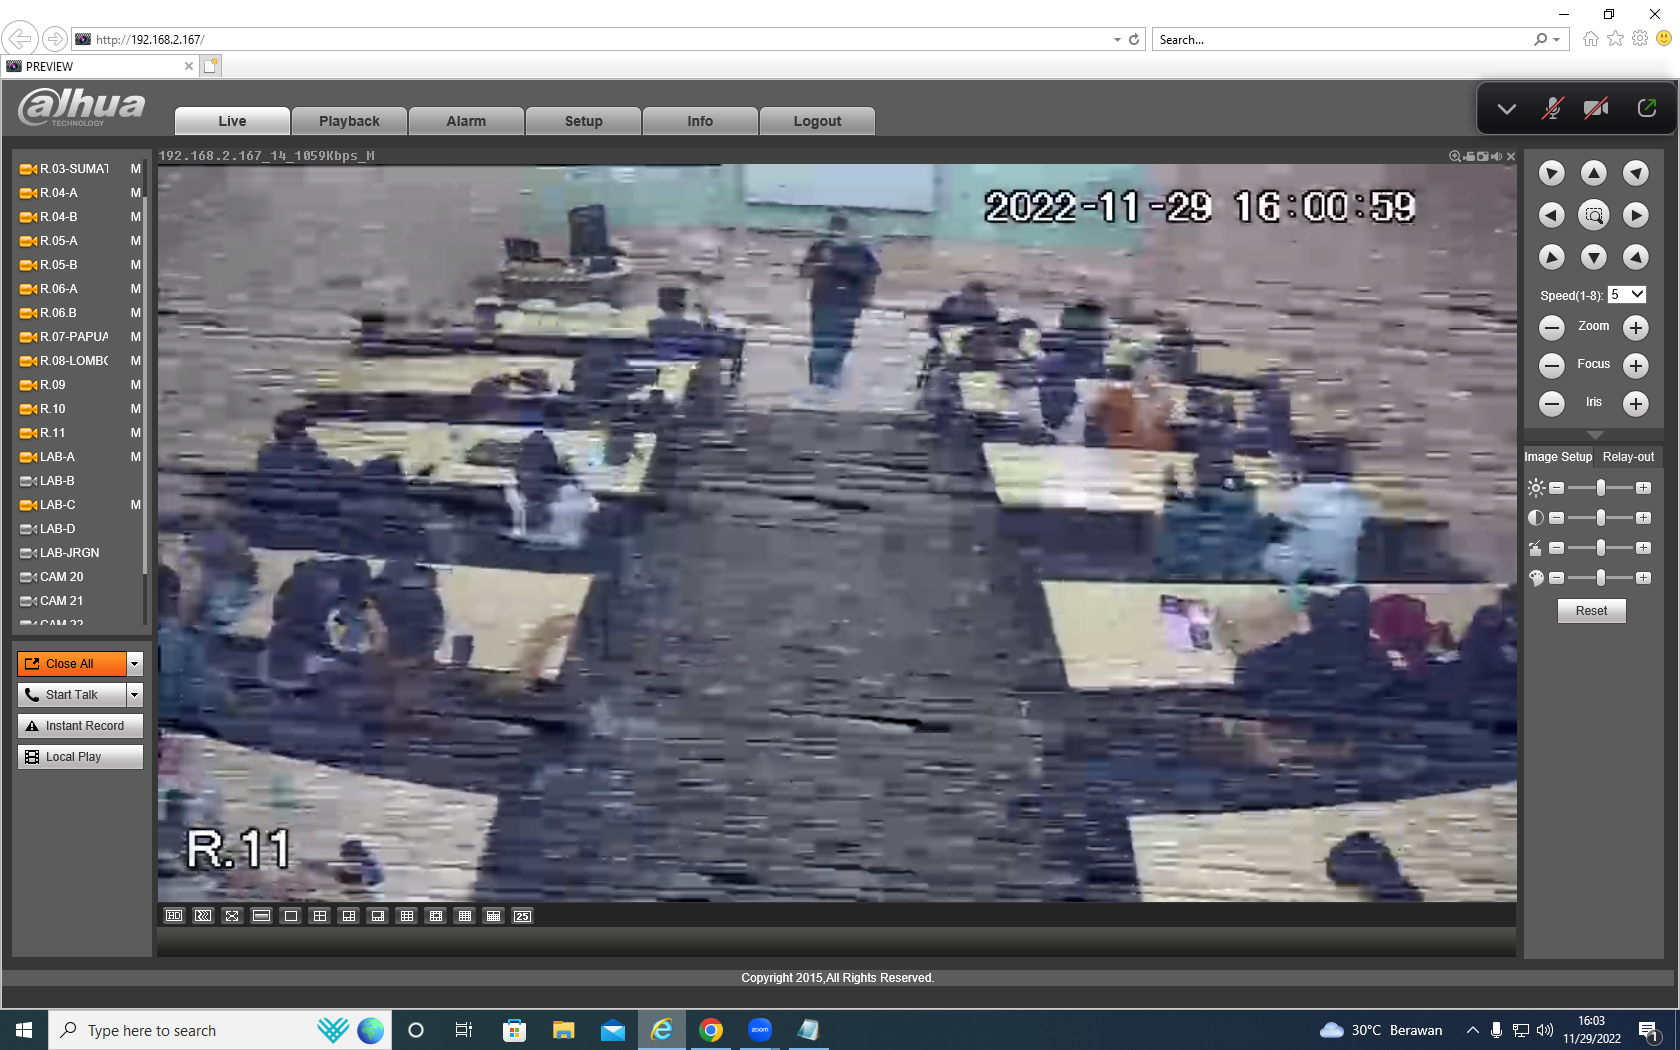
Task: Open the Setup tab
Action: 583,121
